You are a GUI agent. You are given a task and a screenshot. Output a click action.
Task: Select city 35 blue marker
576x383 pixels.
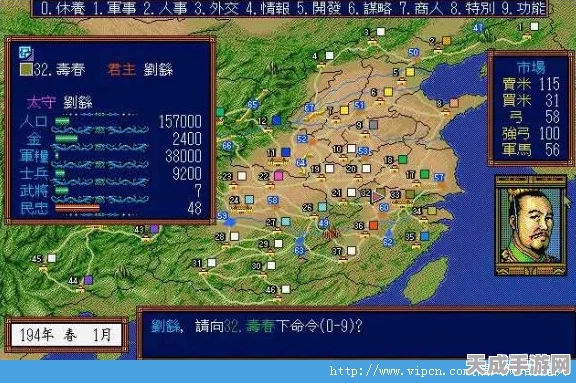[425, 236]
